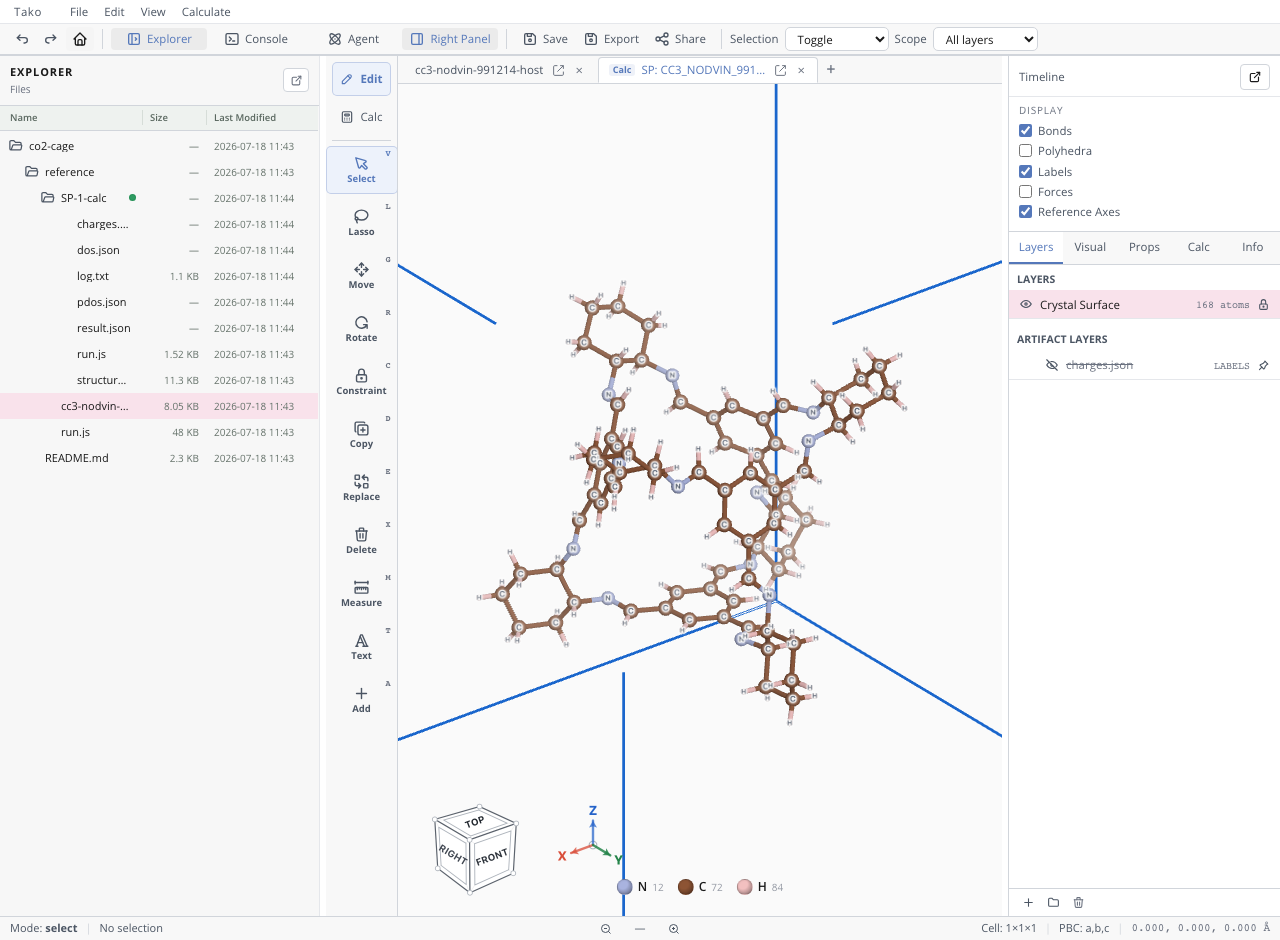
Task: Open the Selection Toggle dropdown
Action: point(837,39)
